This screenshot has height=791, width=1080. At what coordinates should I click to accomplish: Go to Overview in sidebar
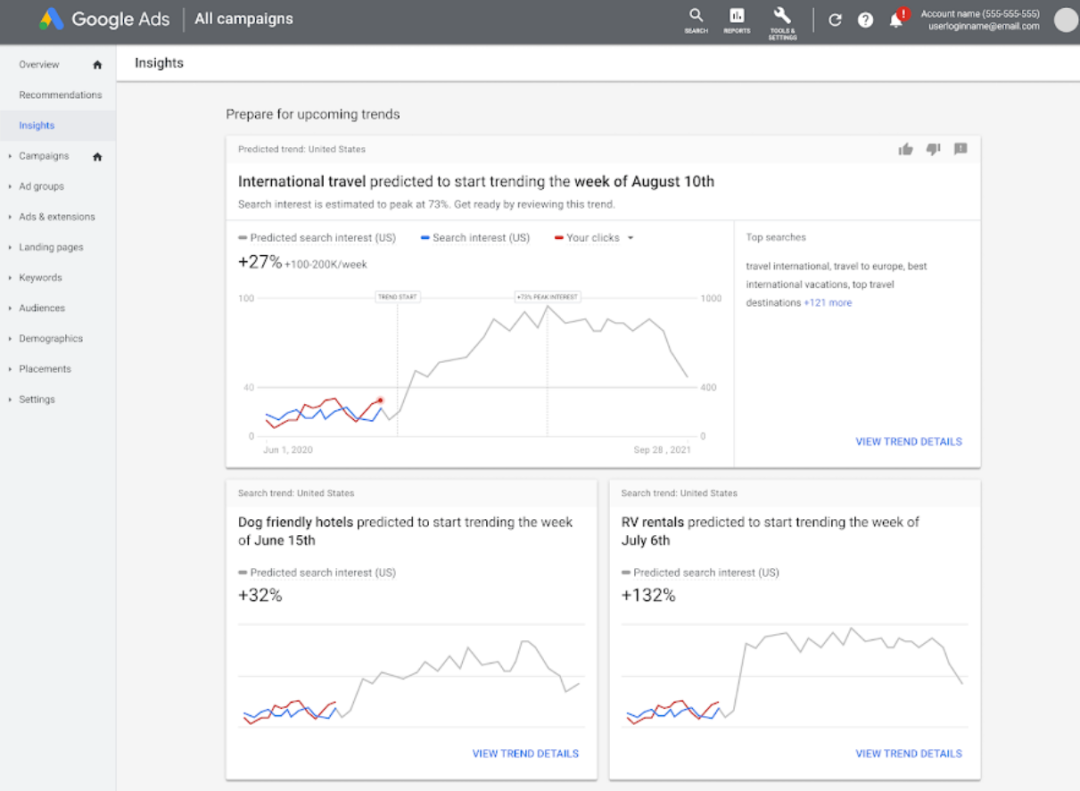tap(39, 65)
